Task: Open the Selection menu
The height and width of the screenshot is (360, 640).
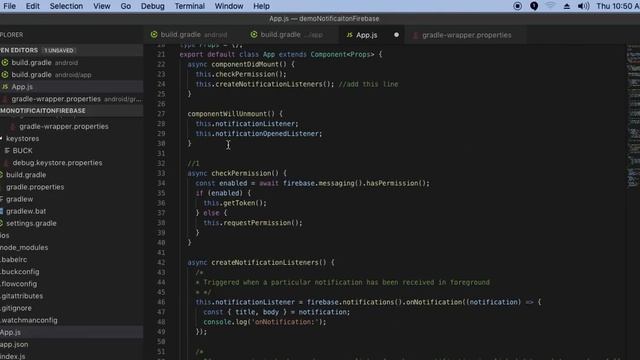Action: pos(66,6)
